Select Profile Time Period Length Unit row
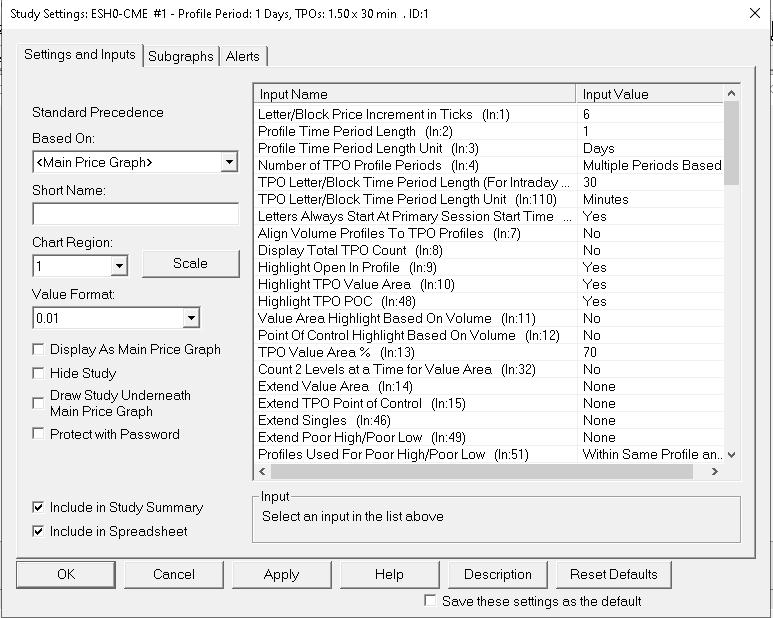This screenshot has height=618, width=773. coord(489,148)
